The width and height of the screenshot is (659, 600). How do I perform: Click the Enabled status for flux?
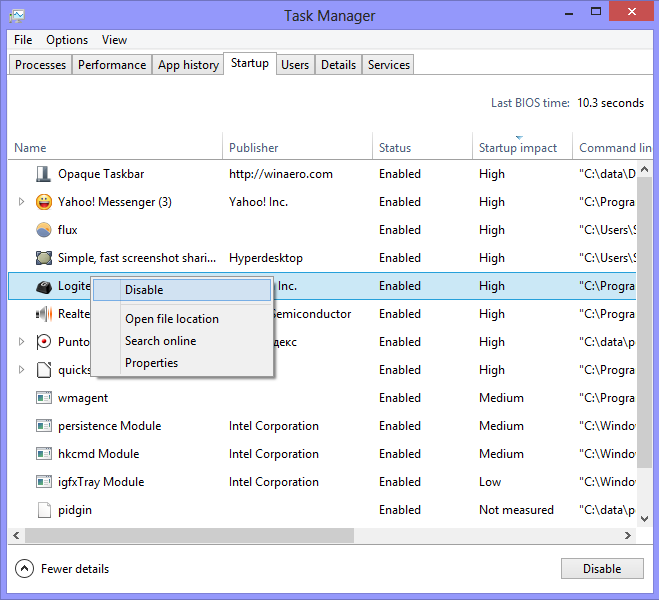(x=400, y=230)
